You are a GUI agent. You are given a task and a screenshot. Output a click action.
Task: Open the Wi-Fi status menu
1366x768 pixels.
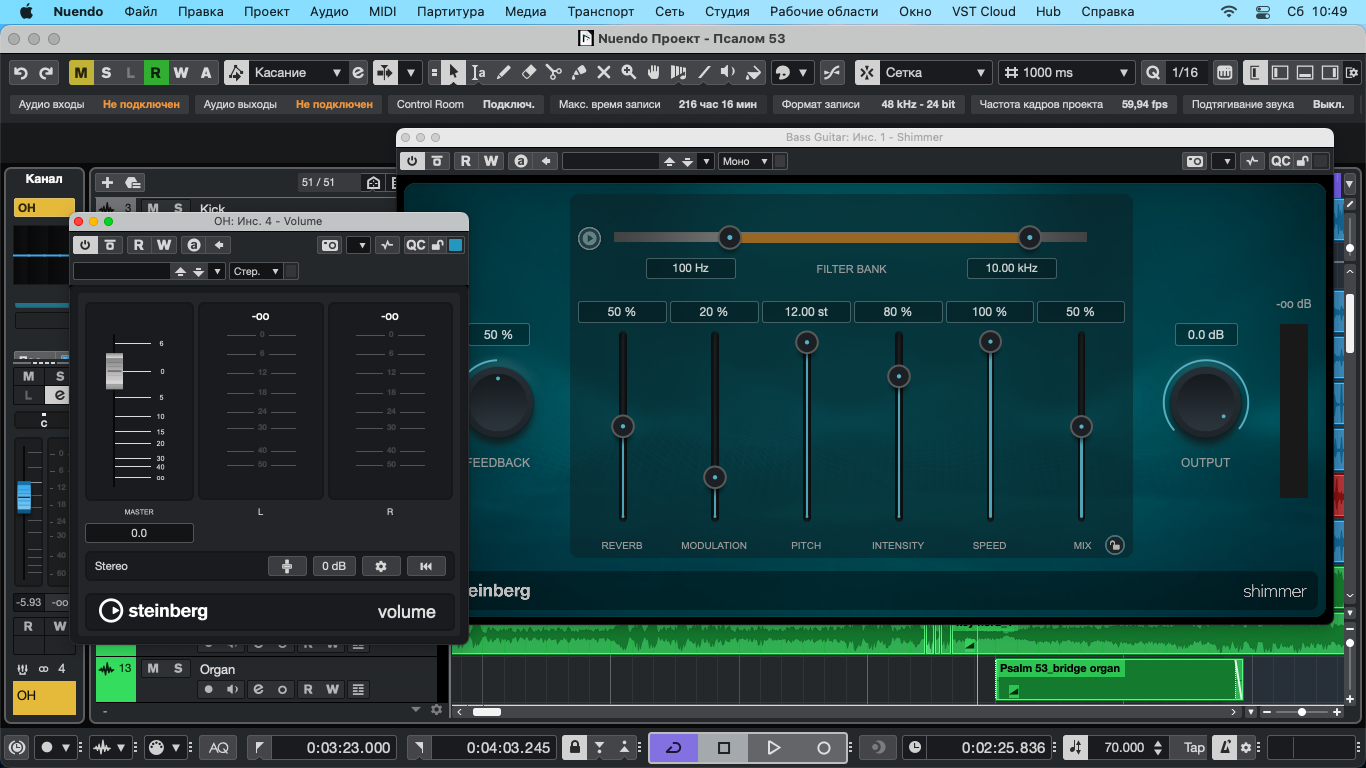pyautogui.click(x=1228, y=12)
